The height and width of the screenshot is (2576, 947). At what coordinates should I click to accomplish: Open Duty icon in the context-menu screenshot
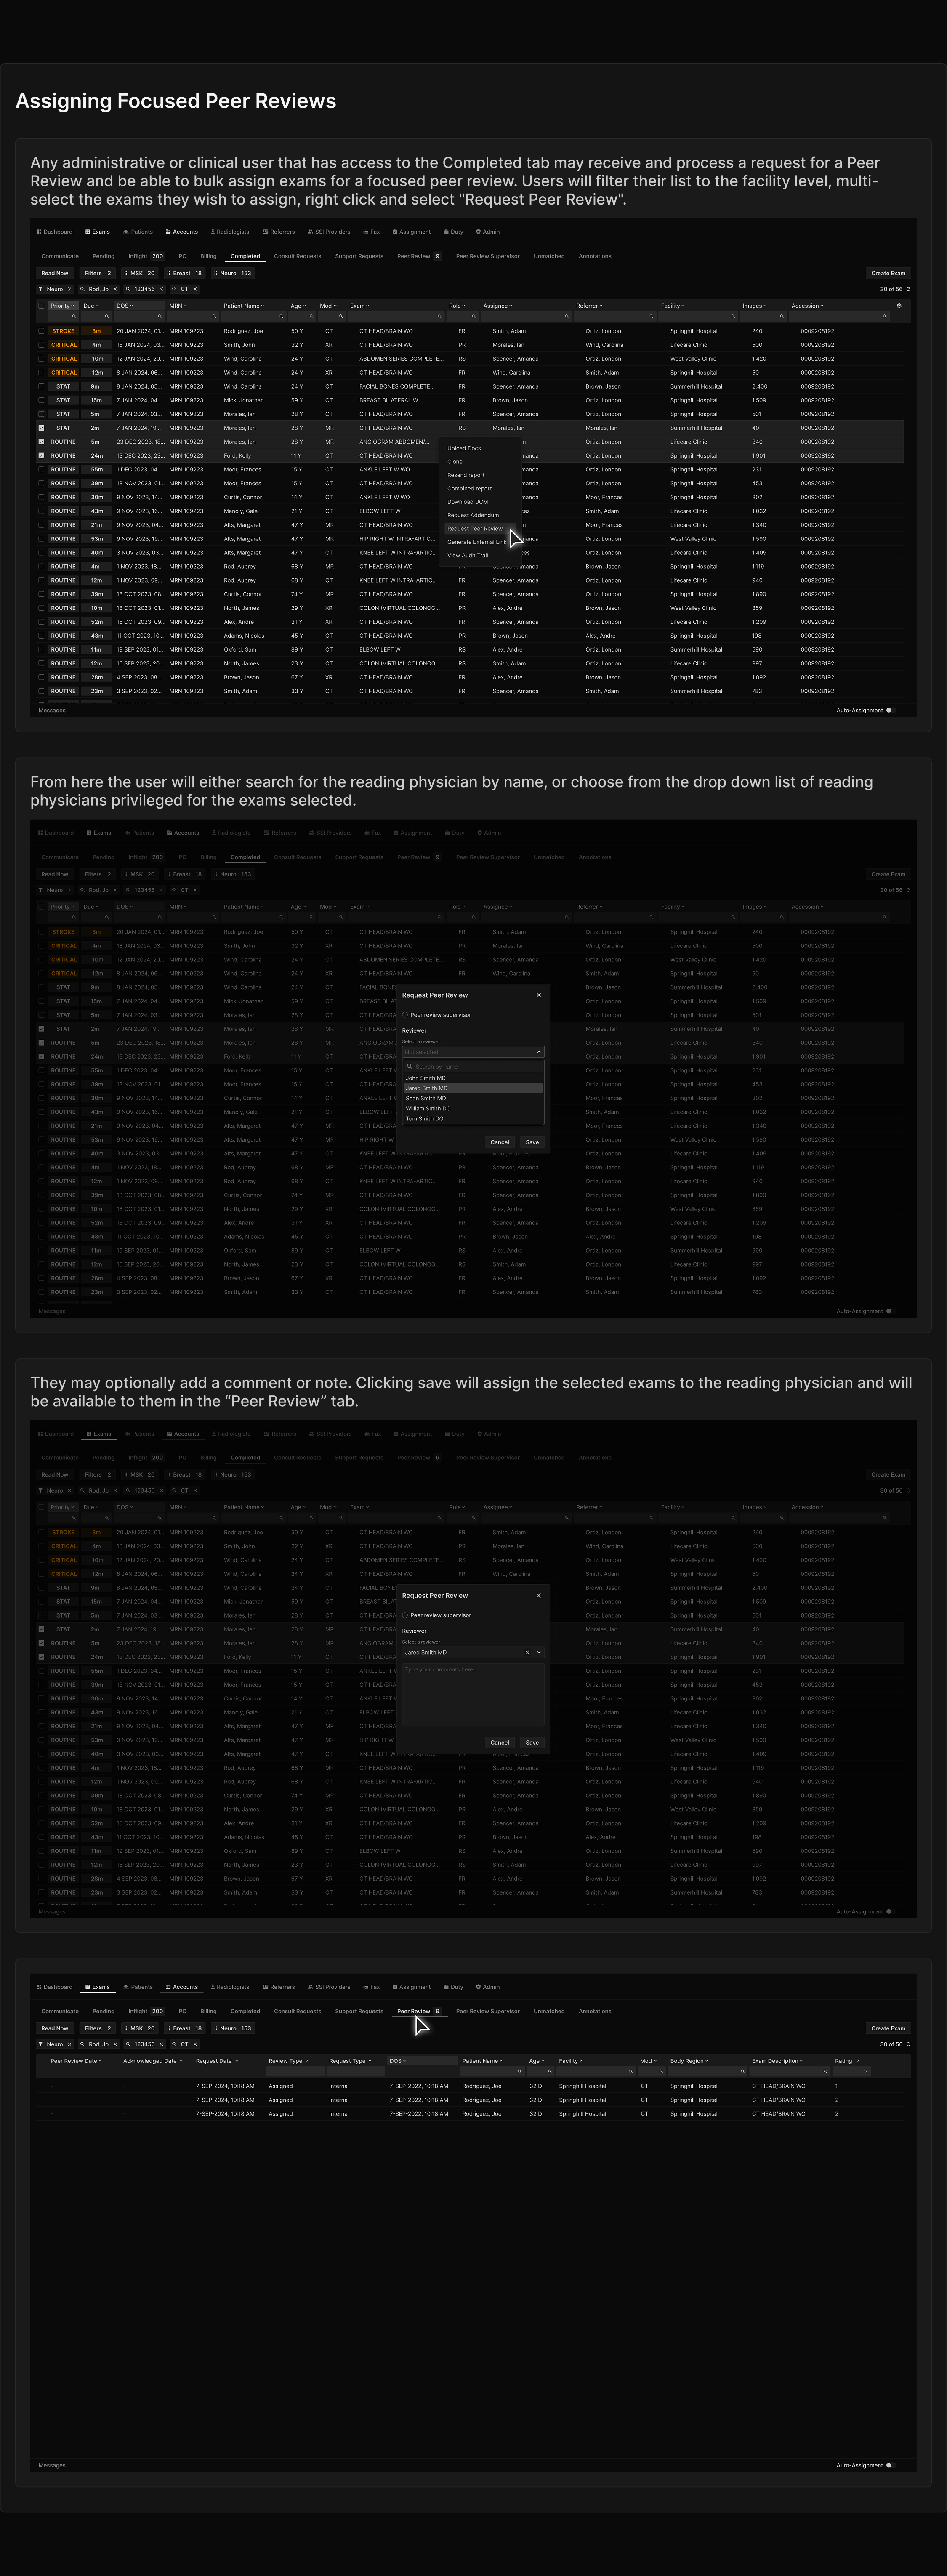(446, 232)
